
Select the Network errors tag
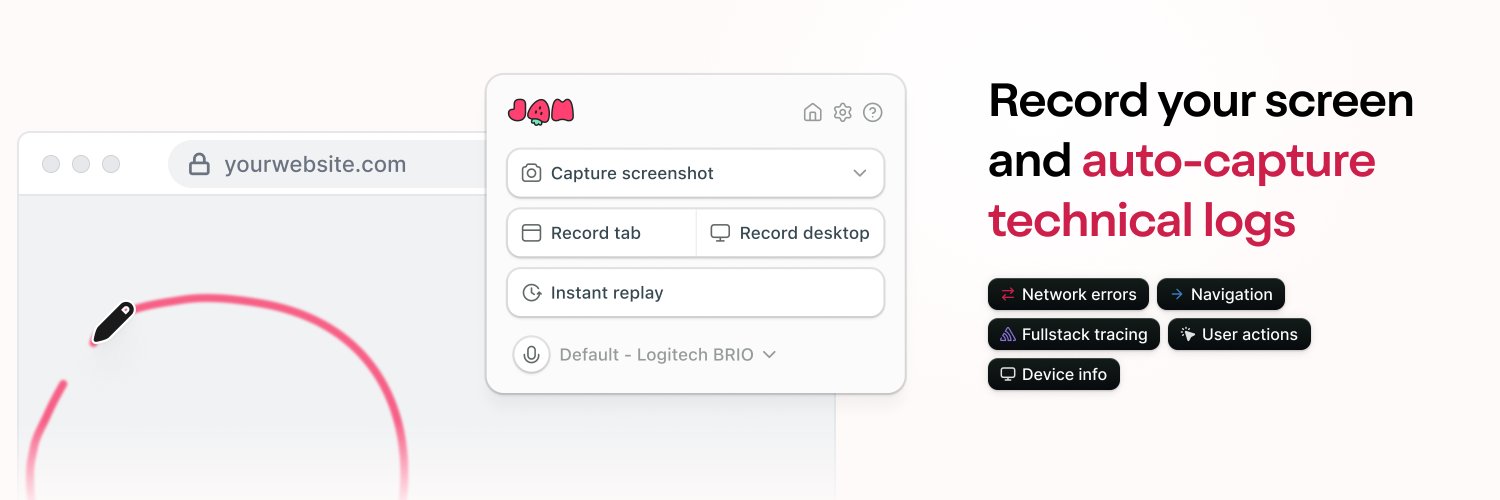1068,294
